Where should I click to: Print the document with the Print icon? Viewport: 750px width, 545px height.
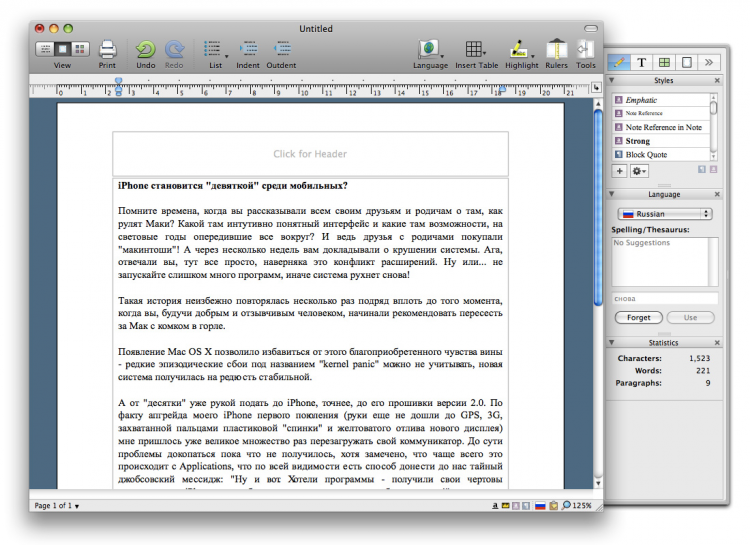coord(107,49)
